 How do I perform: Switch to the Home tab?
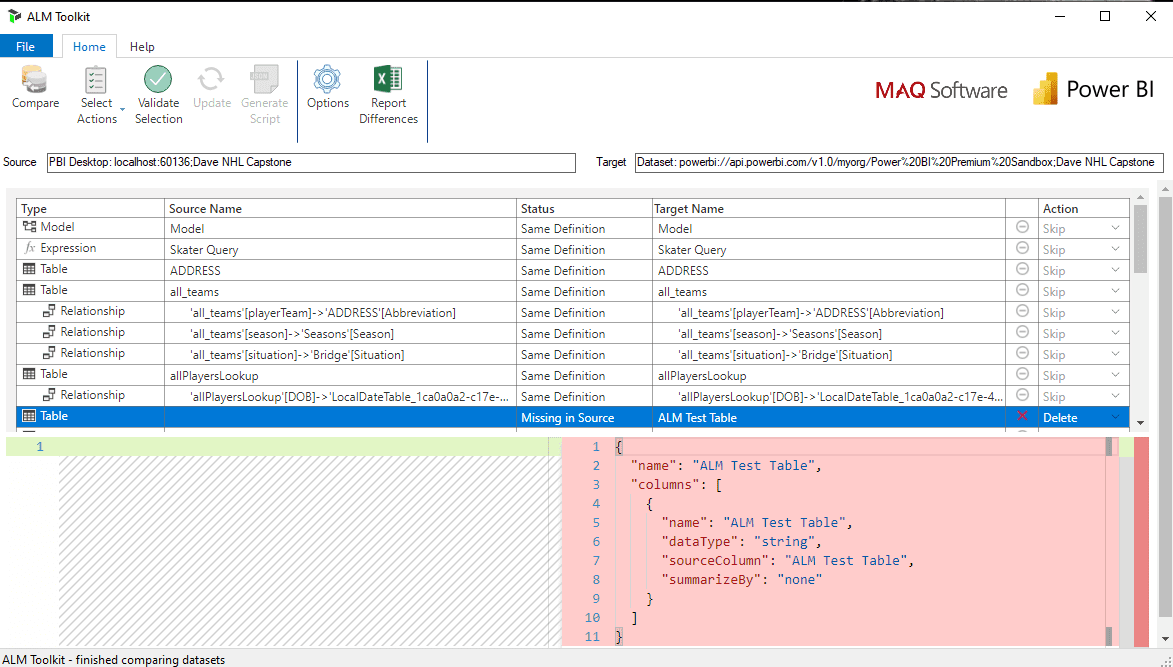(x=89, y=46)
